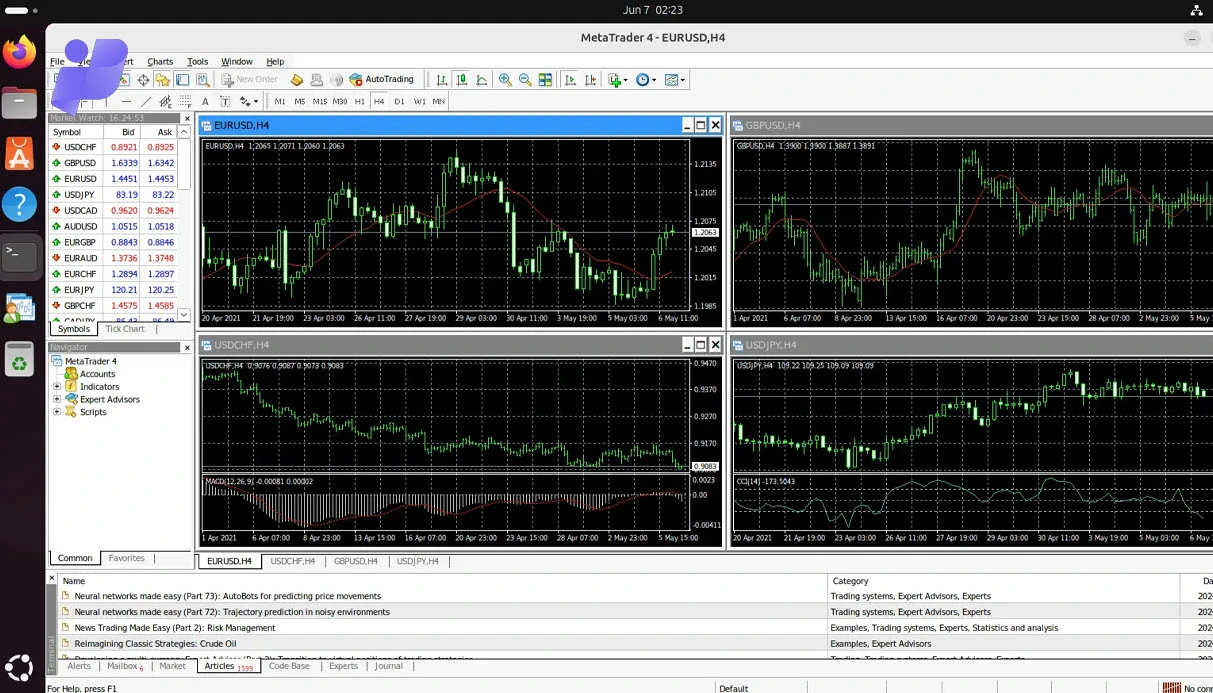
Task: Open MetaEditor with the yellow book icon
Action: tap(296, 80)
